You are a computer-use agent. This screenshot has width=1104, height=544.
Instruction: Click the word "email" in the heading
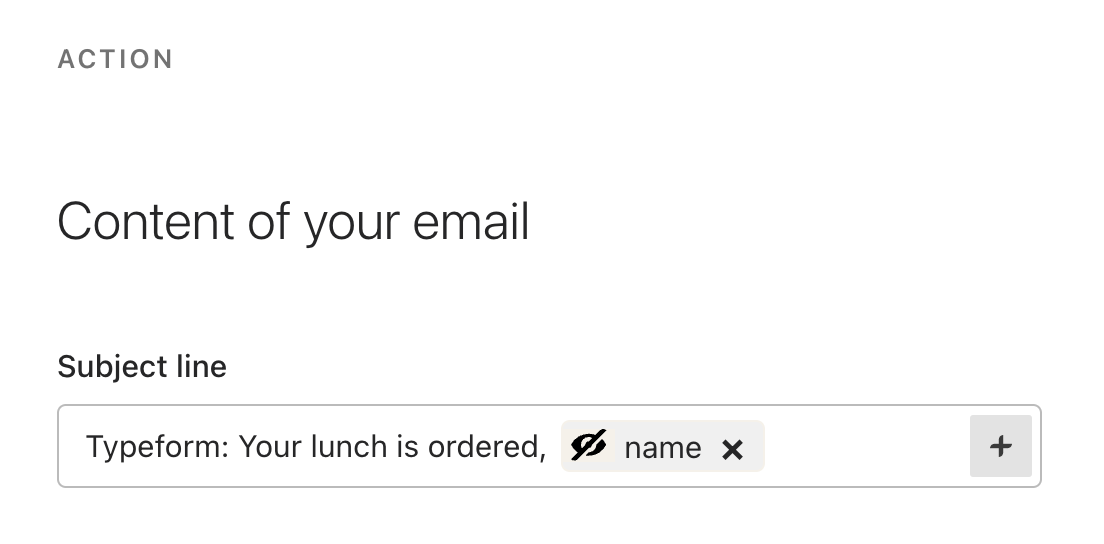[470, 221]
